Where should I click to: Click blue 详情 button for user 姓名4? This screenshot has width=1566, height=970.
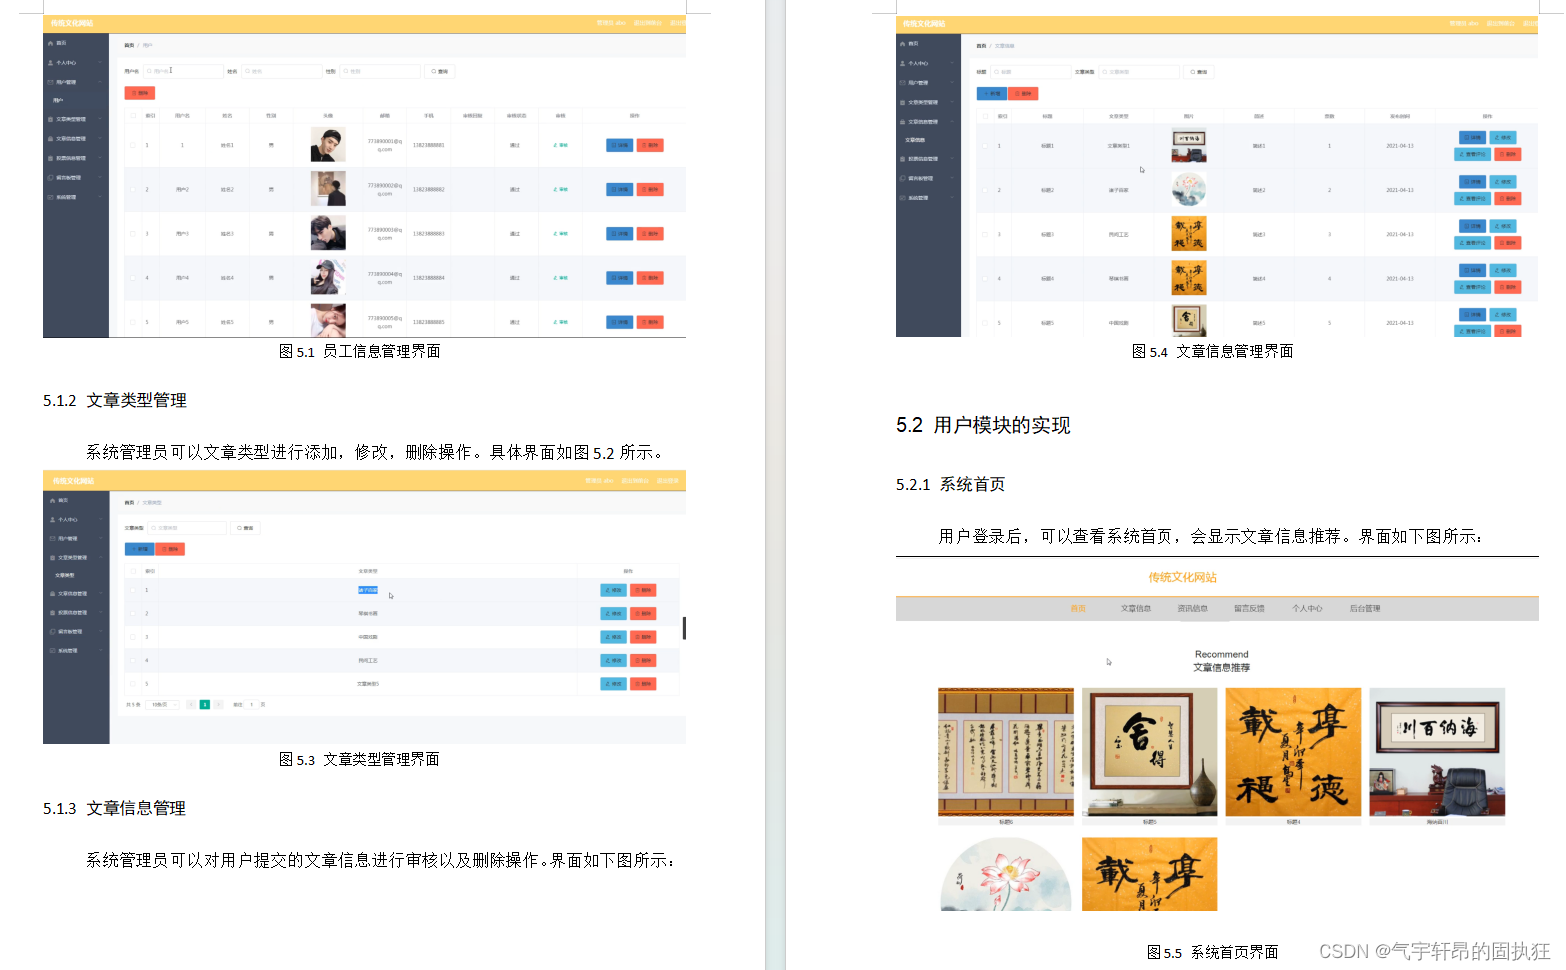(620, 278)
